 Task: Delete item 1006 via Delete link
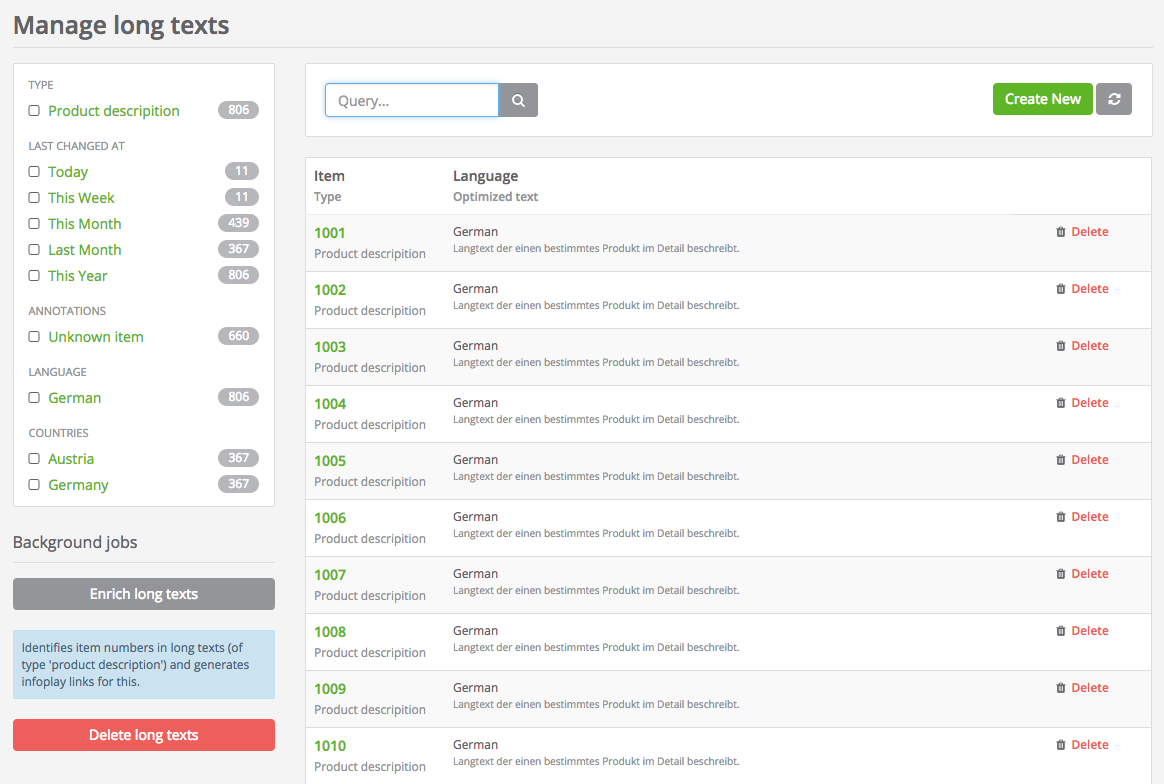[1089, 517]
